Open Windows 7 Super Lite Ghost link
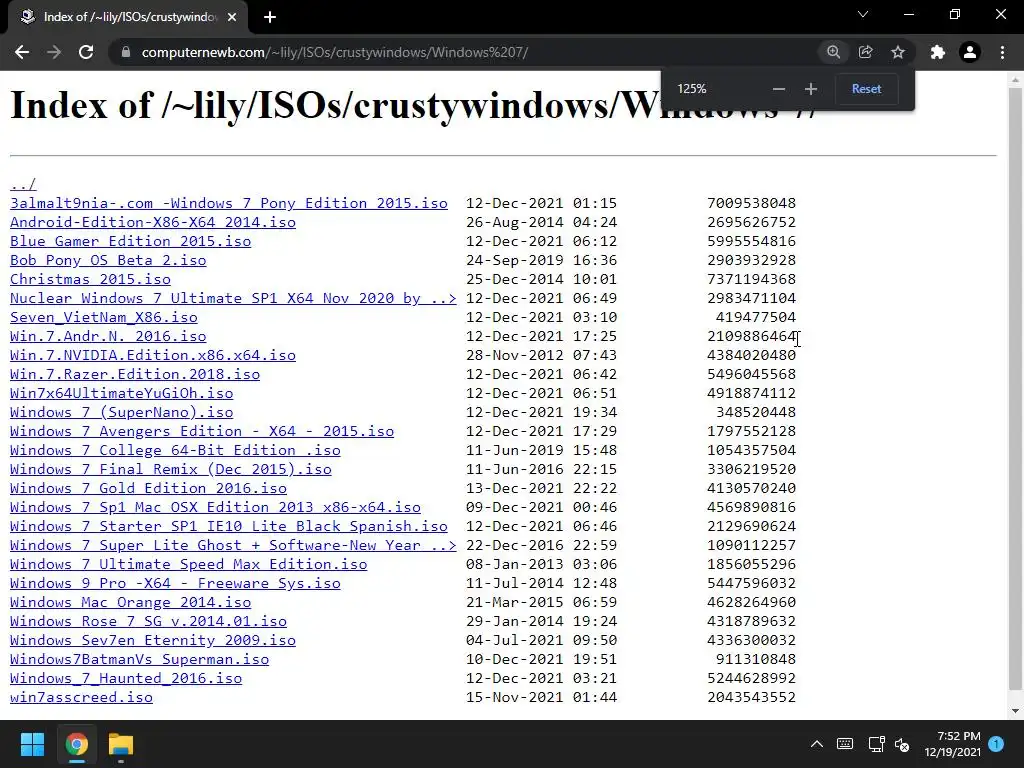Viewport: 1024px width, 768px height. pyautogui.click(x=233, y=545)
